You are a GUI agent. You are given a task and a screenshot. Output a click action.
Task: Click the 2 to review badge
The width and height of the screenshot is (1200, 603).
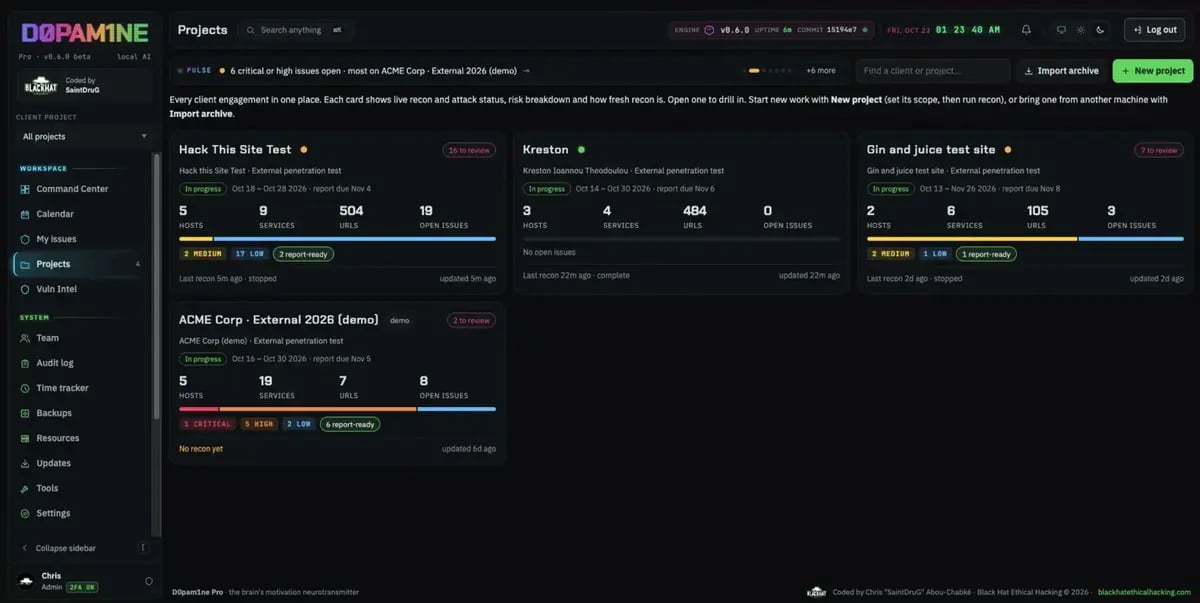pos(472,320)
